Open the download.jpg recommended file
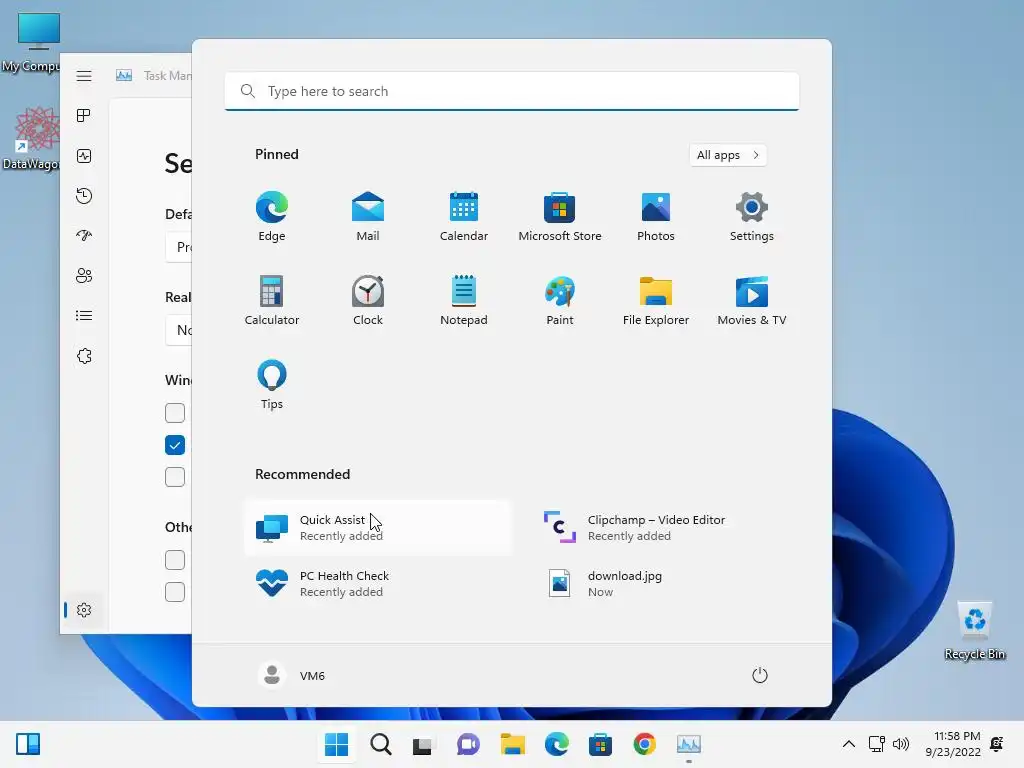The image size is (1024, 768). [666, 584]
